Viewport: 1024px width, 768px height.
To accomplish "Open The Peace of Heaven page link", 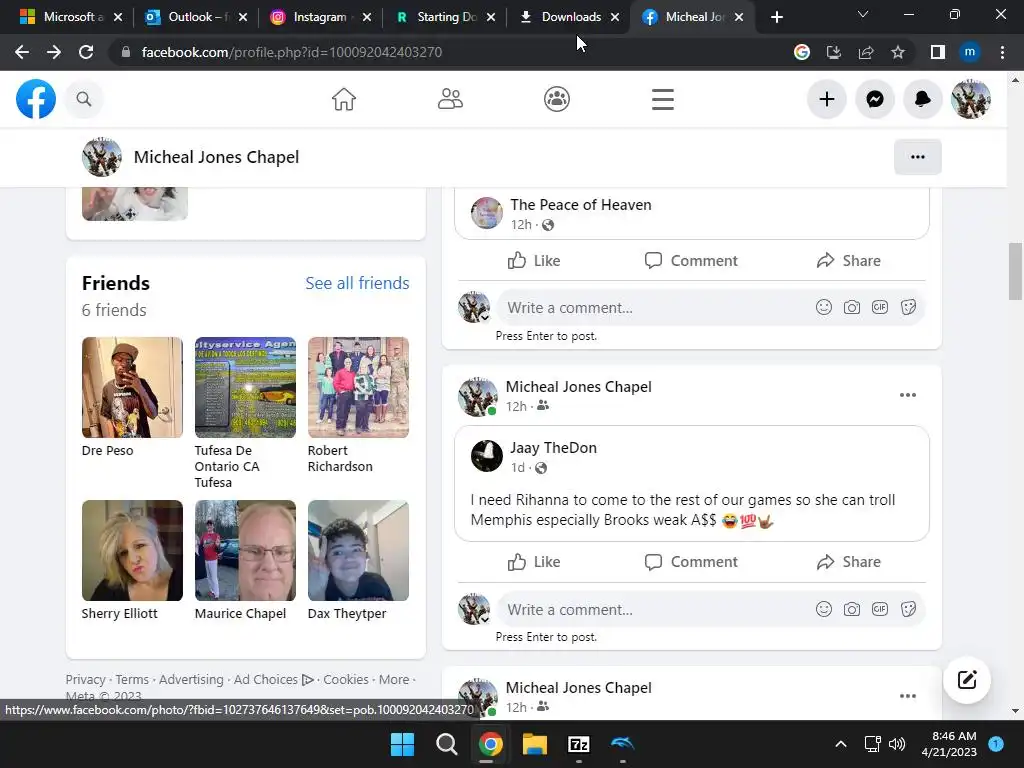I will (581, 204).
